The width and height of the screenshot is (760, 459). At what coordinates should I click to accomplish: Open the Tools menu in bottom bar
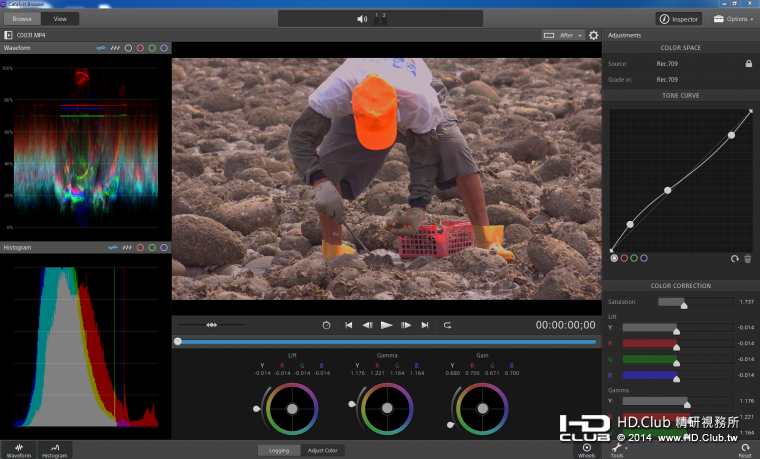[x=617, y=450]
